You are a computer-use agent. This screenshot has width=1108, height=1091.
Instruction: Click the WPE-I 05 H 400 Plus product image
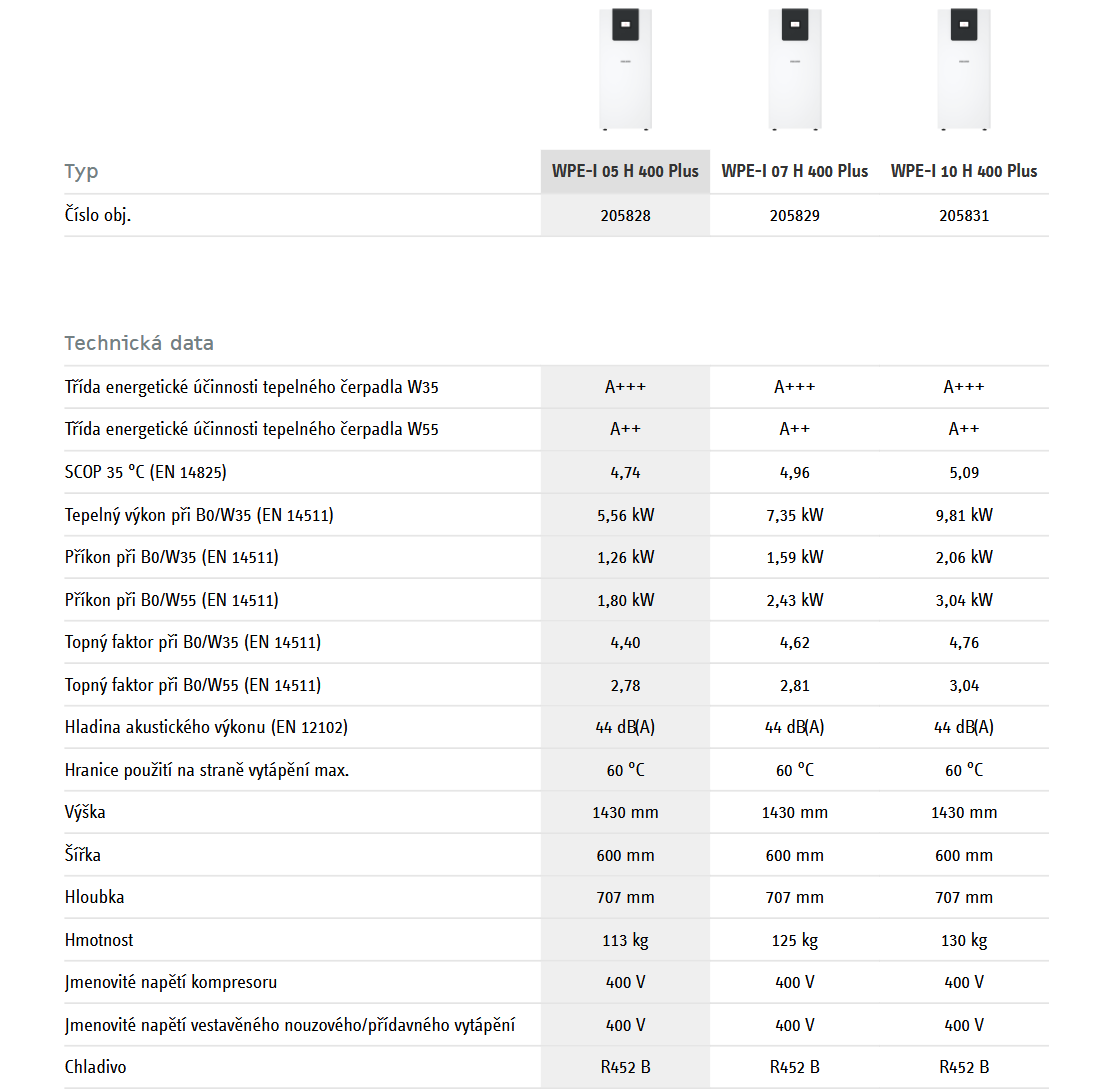pos(625,67)
